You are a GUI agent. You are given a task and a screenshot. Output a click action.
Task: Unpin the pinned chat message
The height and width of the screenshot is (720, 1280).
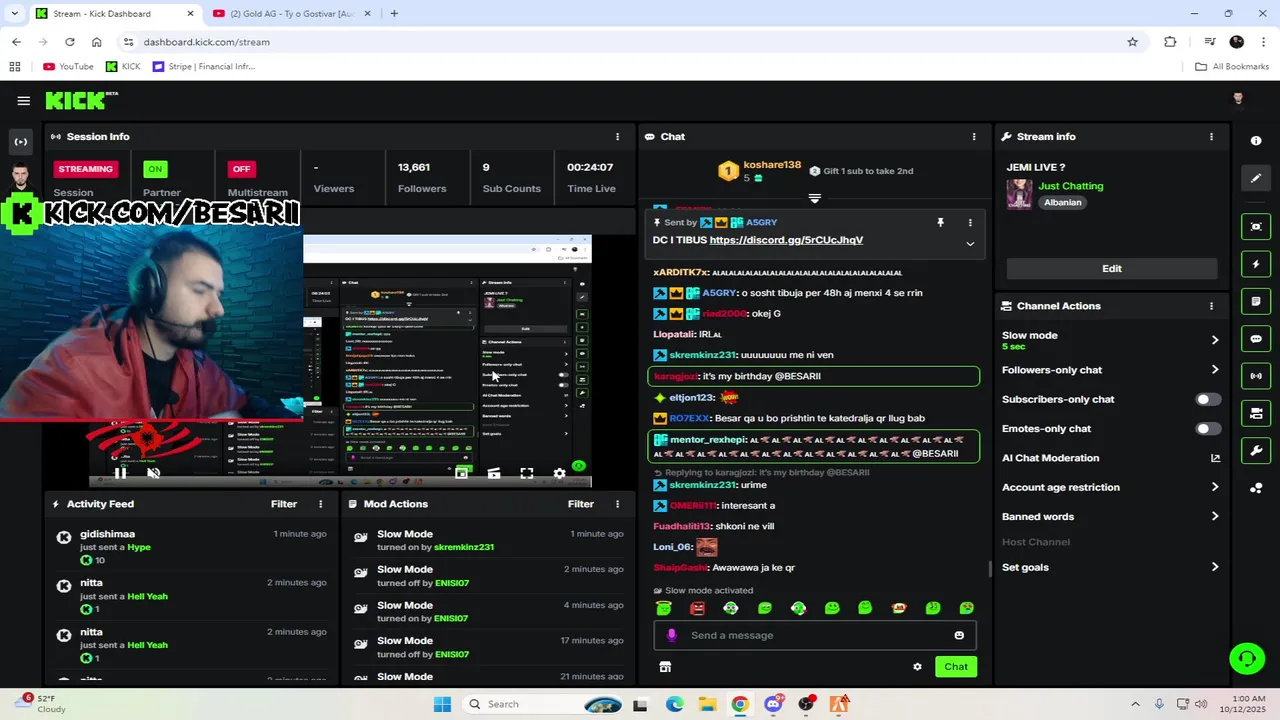(x=940, y=222)
